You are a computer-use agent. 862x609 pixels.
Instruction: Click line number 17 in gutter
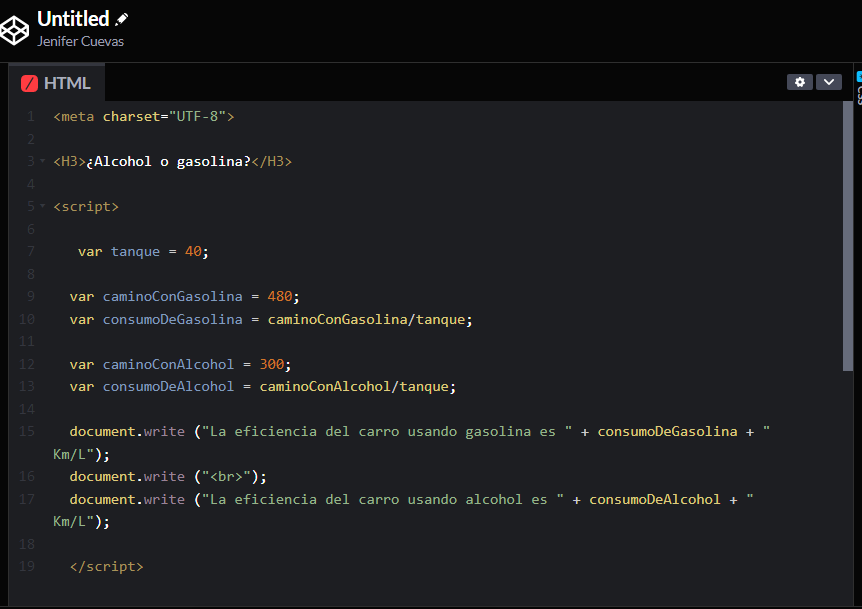26,499
